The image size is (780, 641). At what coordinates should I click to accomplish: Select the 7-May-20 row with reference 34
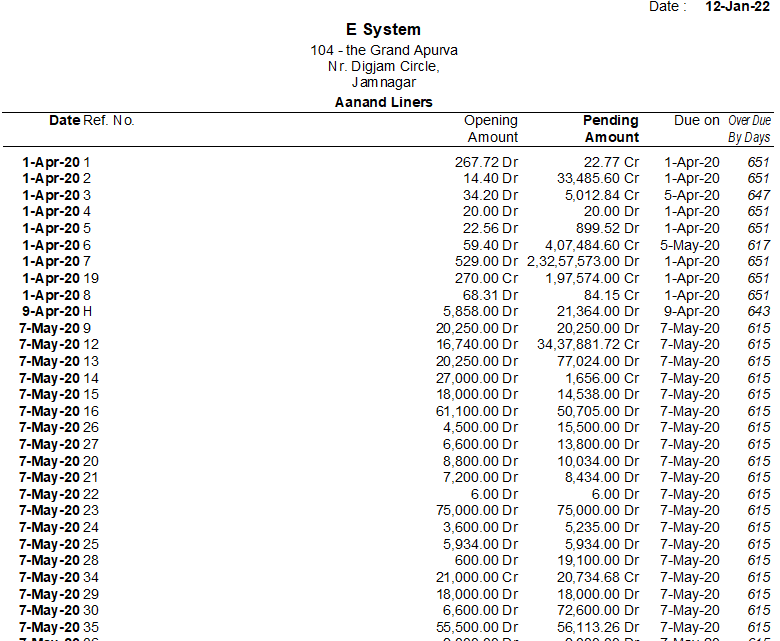(x=60, y=577)
